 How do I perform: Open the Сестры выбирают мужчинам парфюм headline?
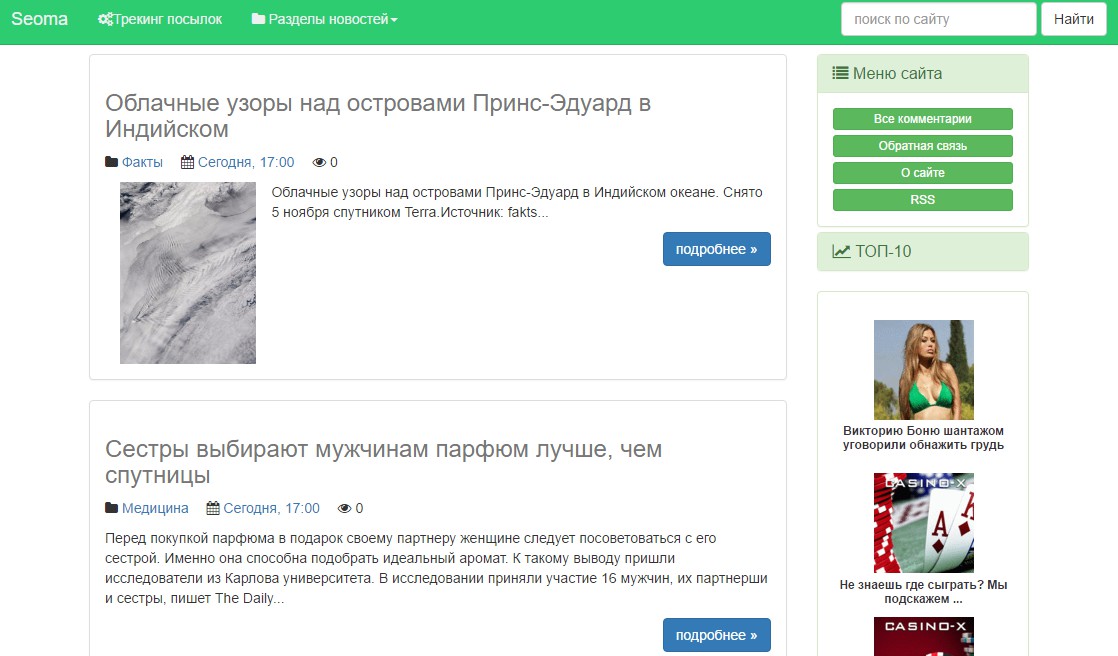[x=384, y=462]
